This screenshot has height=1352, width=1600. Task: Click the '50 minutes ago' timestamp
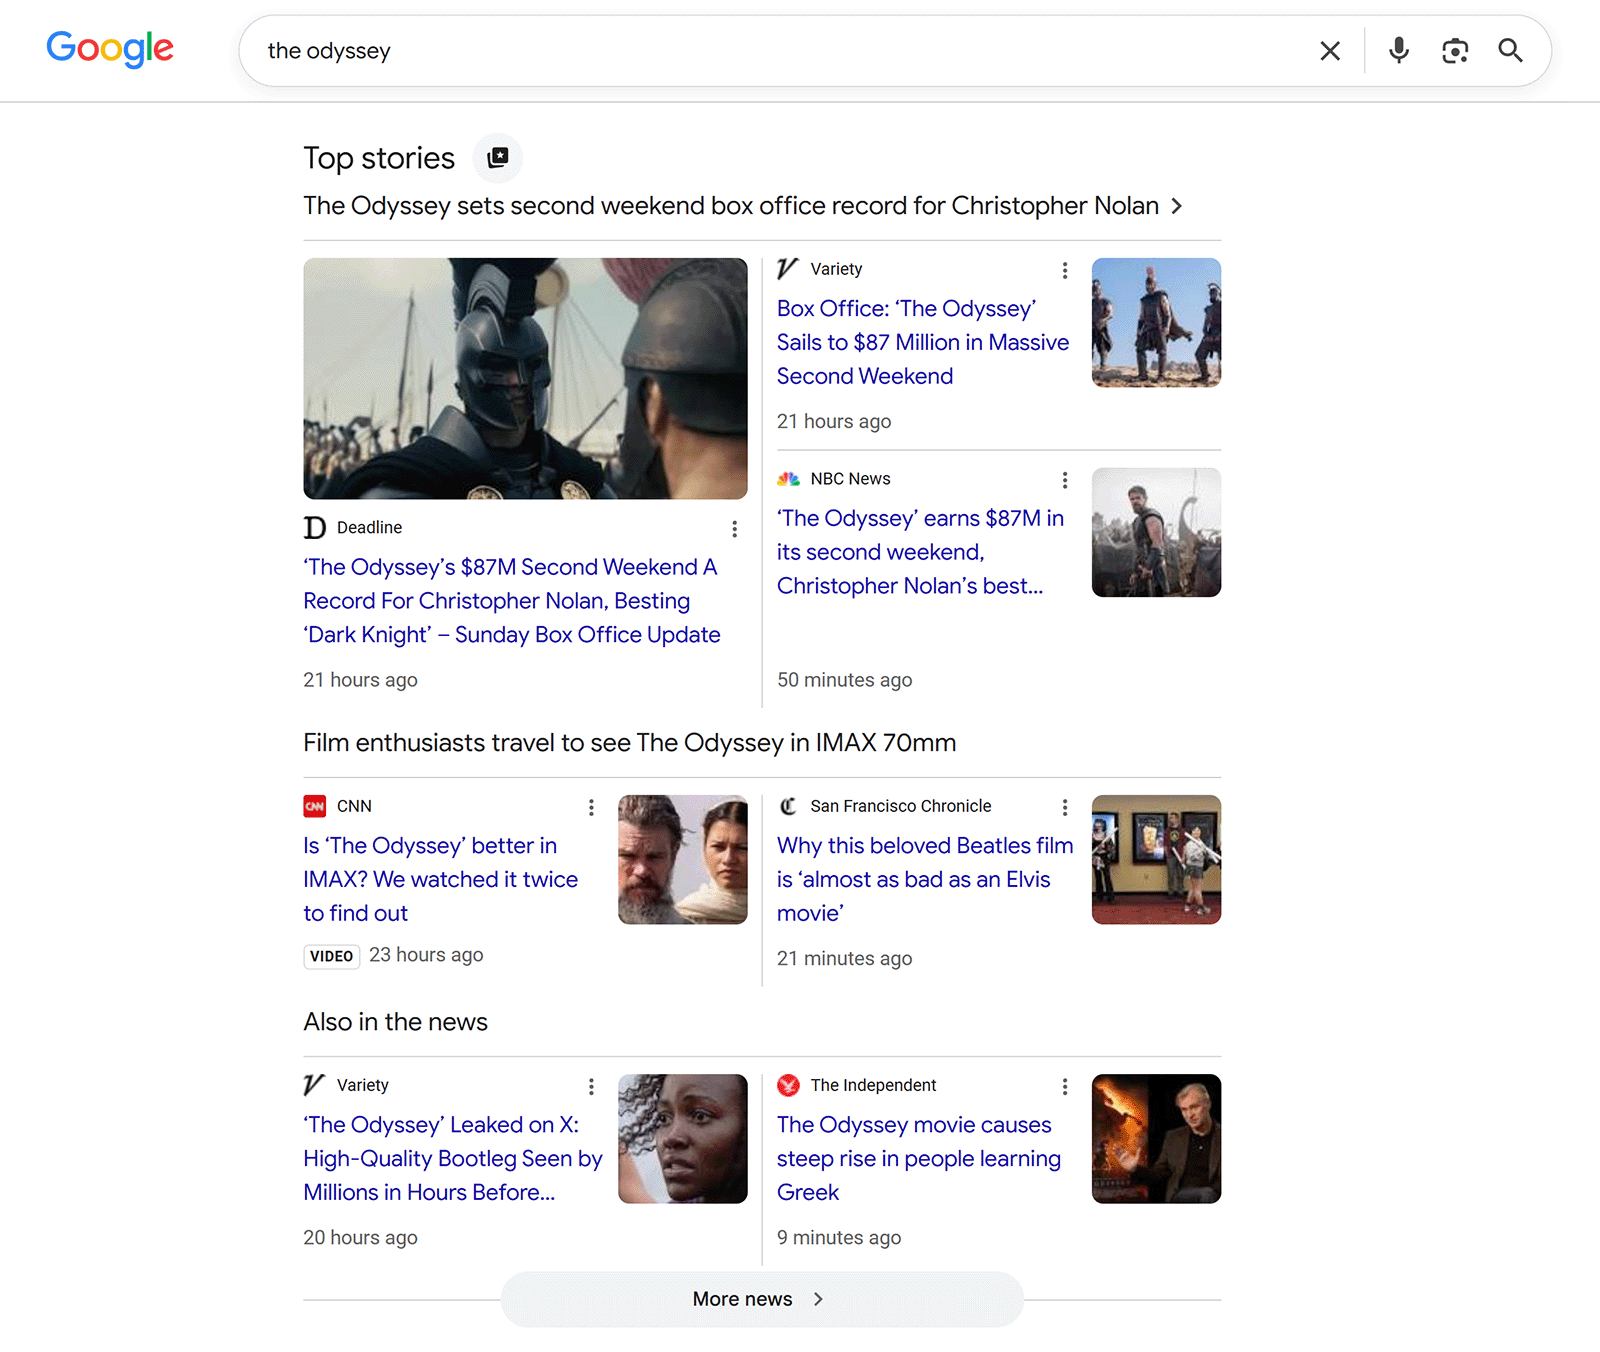845,680
